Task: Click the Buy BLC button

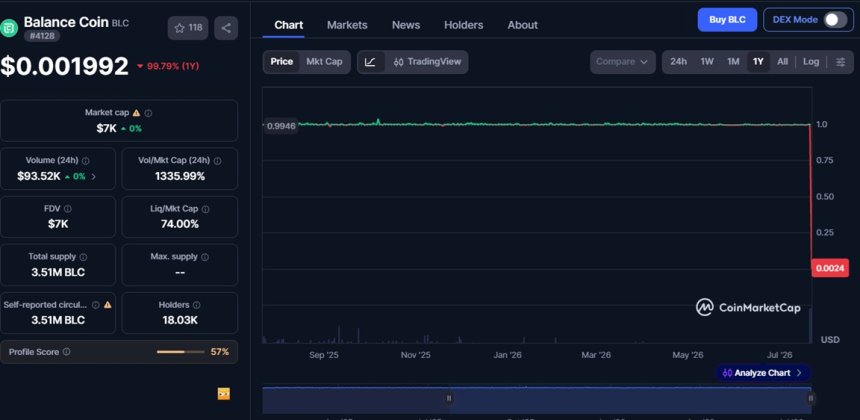Action: click(727, 20)
